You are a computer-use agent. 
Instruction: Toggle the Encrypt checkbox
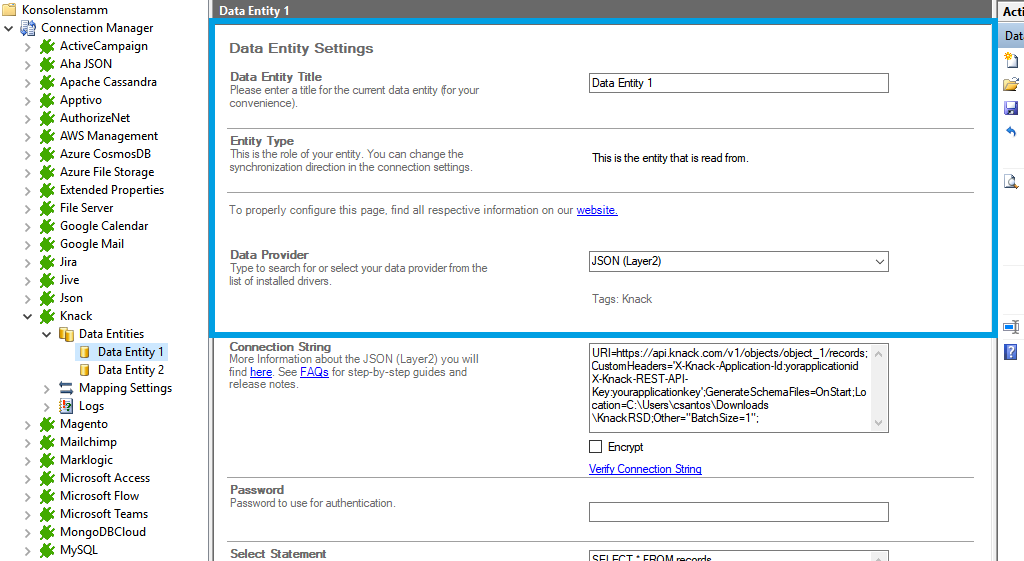pyautogui.click(x=596, y=447)
